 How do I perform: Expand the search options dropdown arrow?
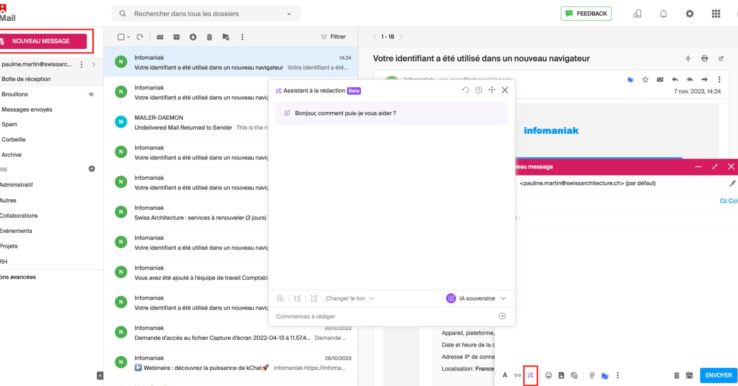289,14
